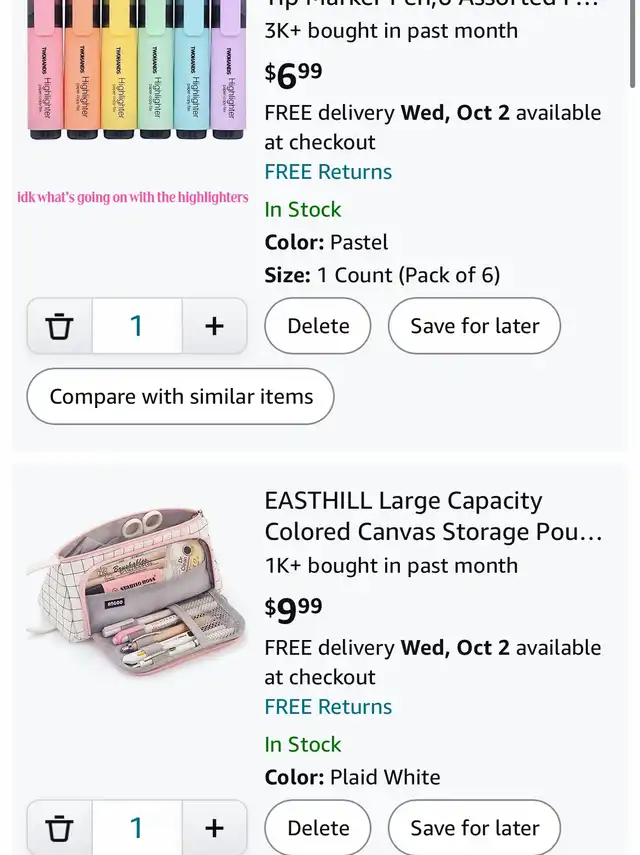Save the EASTHILL pouch for later

(x=474, y=828)
